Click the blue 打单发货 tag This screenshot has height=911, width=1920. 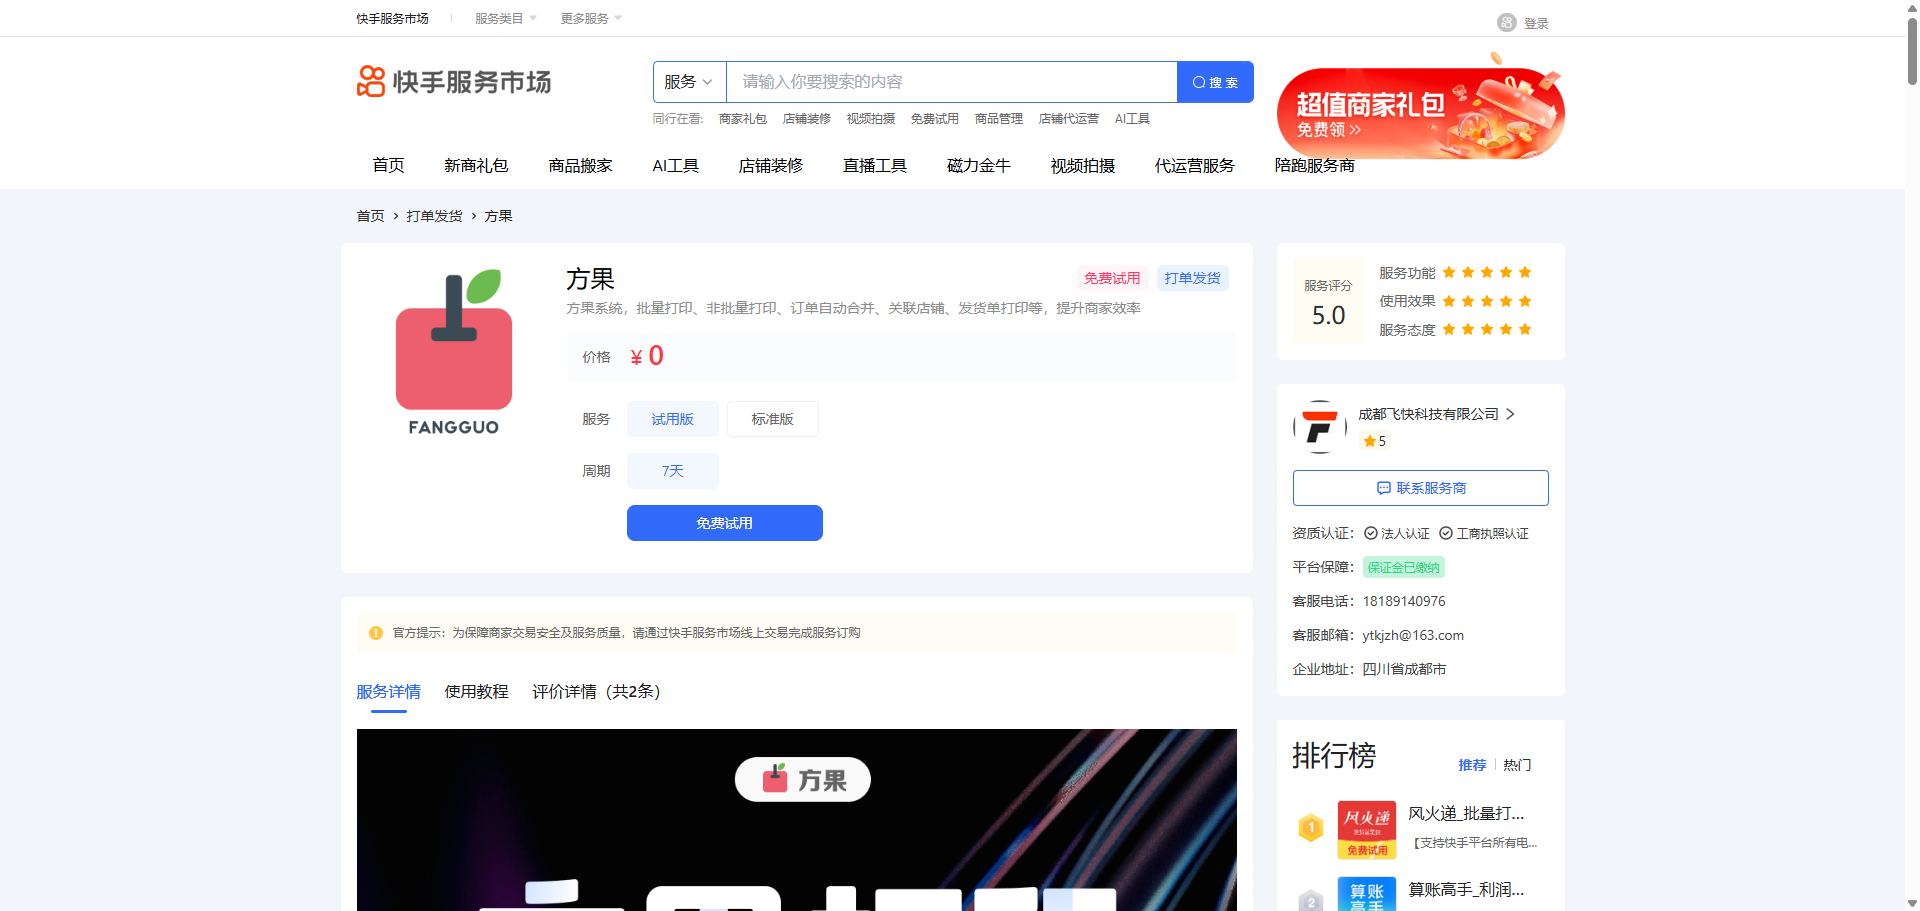[1193, 278]
